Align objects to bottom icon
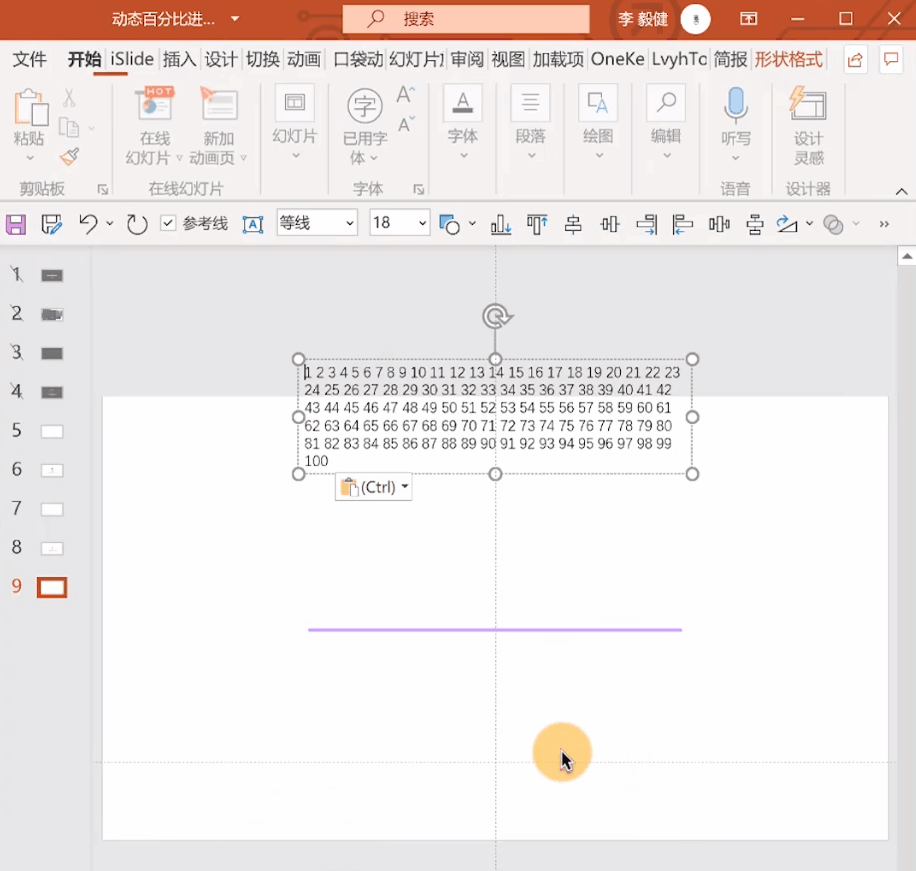Screen dimensions: 916x871 501,224
